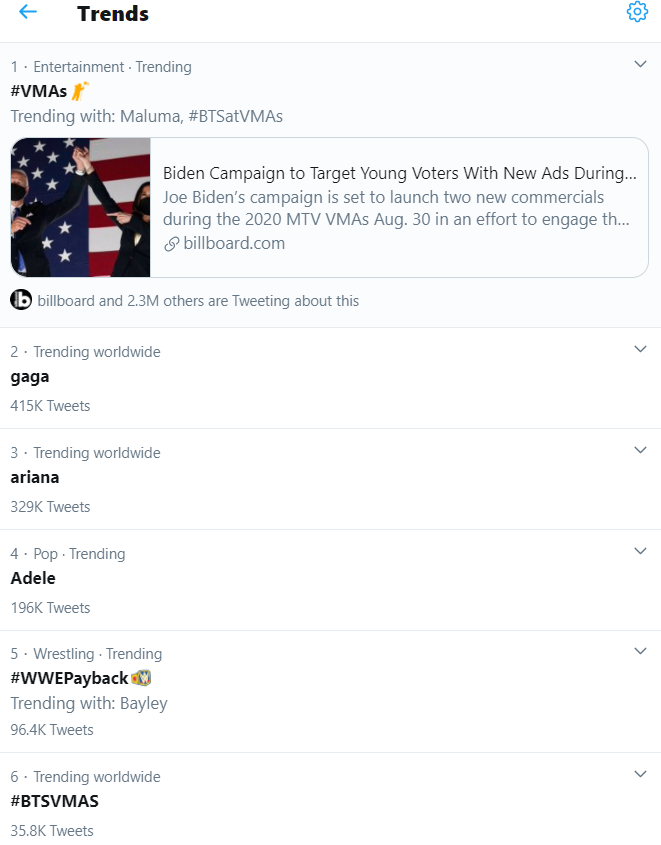
Task: Click the billboard avatar logo
Action: tap(21, 300)
